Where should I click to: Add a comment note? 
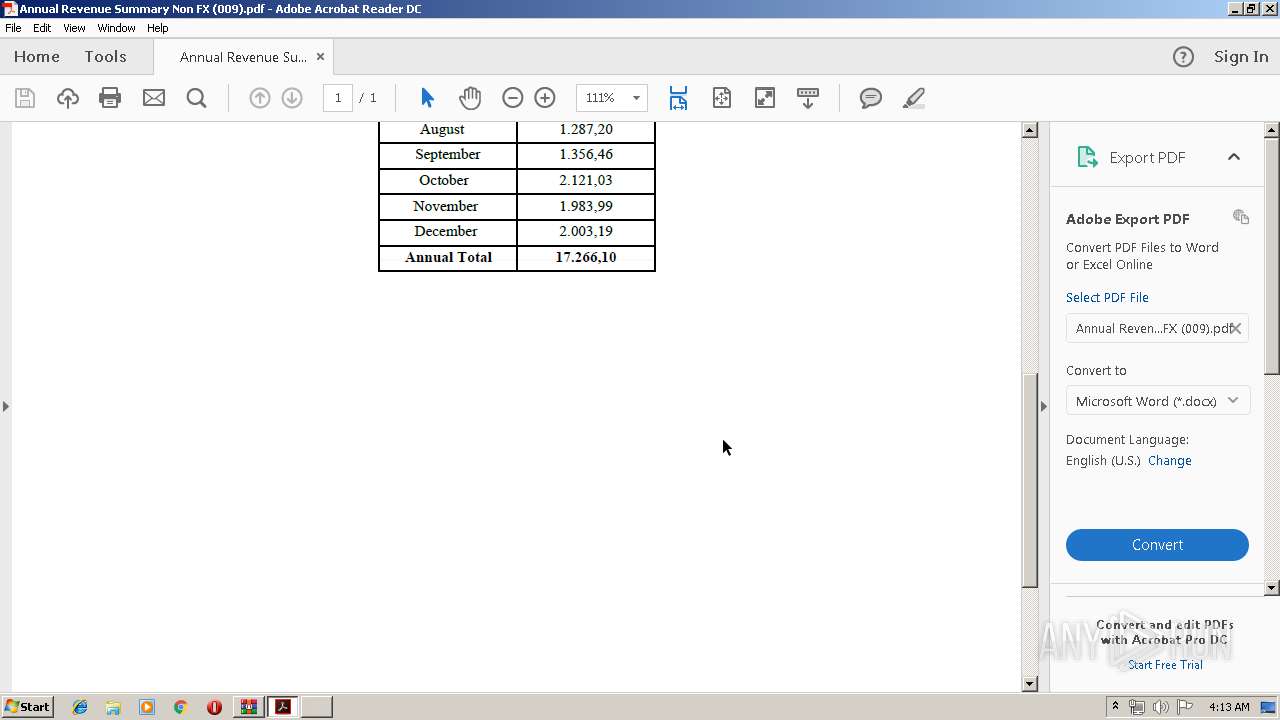point(871,98)
